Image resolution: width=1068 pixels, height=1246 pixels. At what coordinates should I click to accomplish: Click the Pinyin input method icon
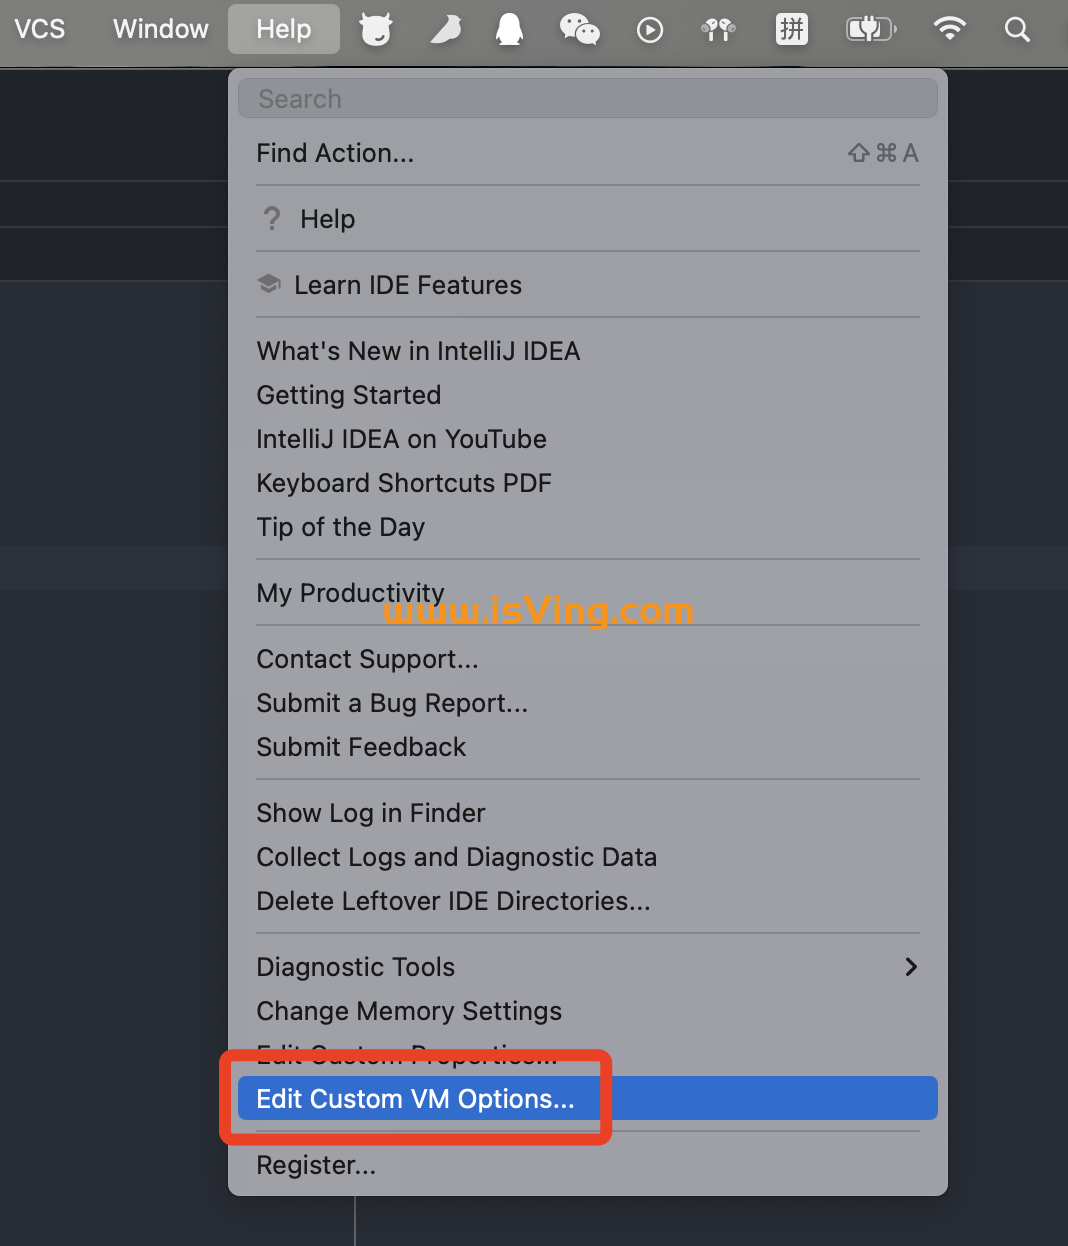tap(791, 30)
